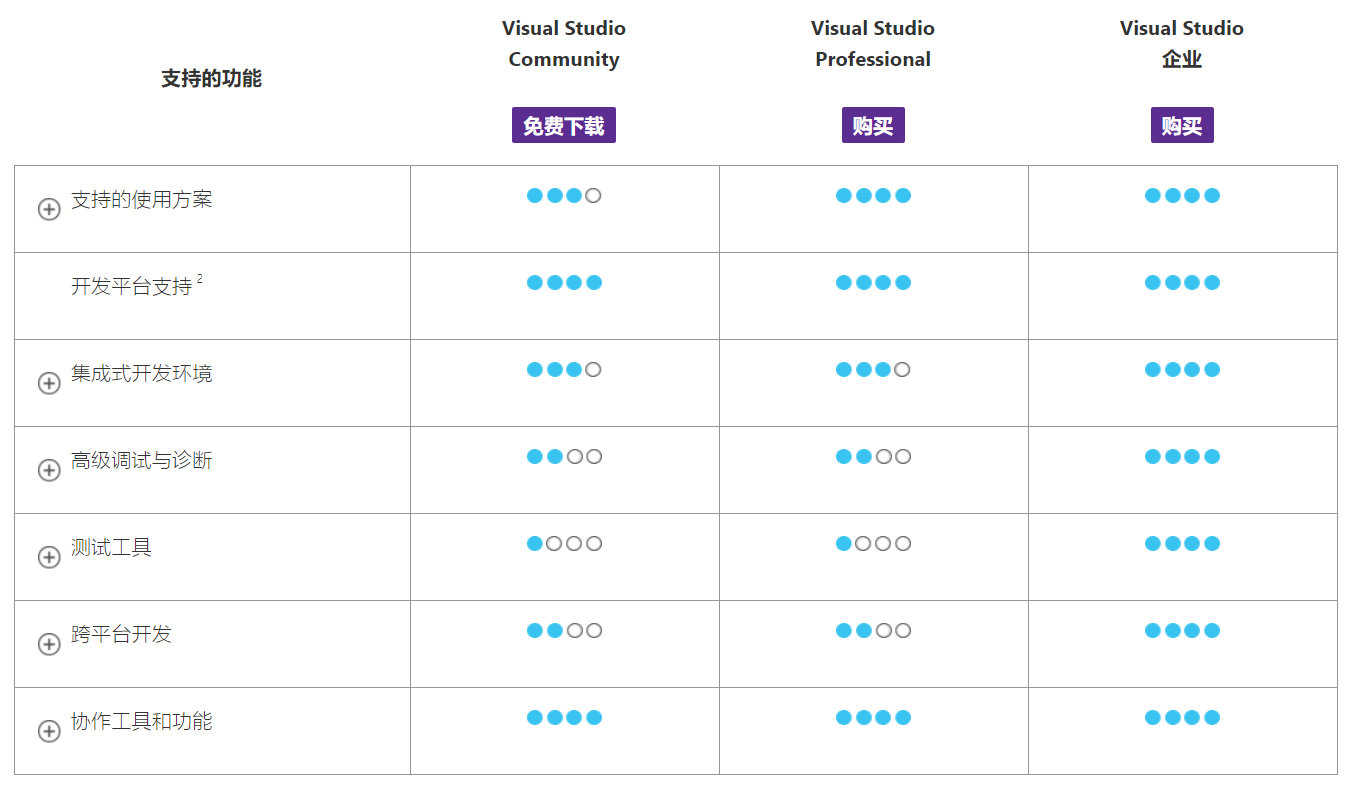Expand the 支持的使用方案 row

click(x=49, y=209)
